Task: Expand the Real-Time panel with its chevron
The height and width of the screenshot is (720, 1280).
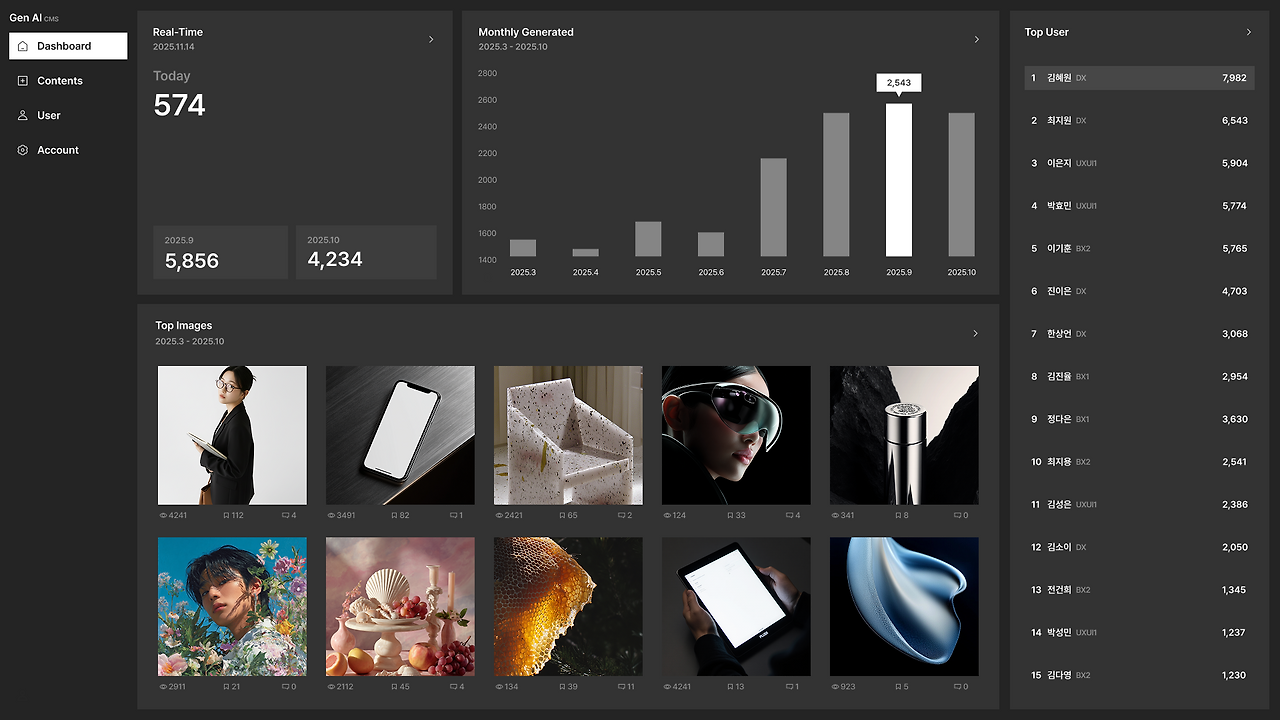Action: click(431, 39)
